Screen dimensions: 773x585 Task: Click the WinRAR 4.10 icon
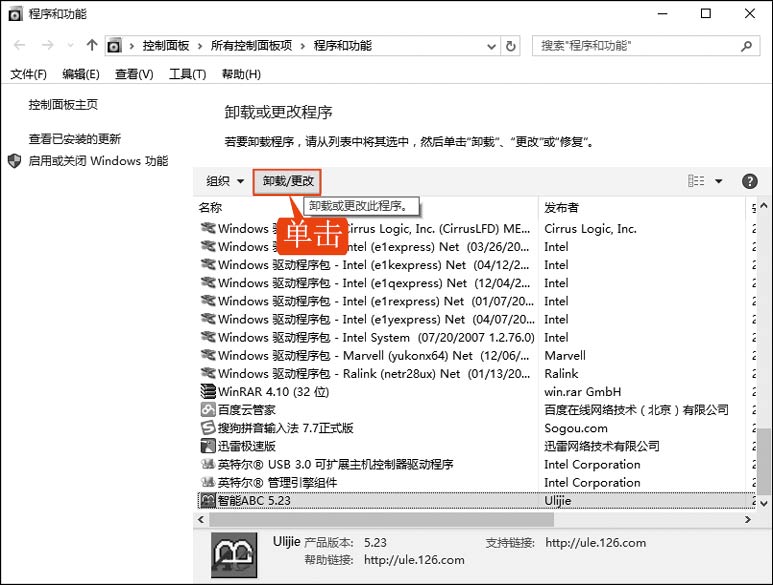tap(208, 391)
